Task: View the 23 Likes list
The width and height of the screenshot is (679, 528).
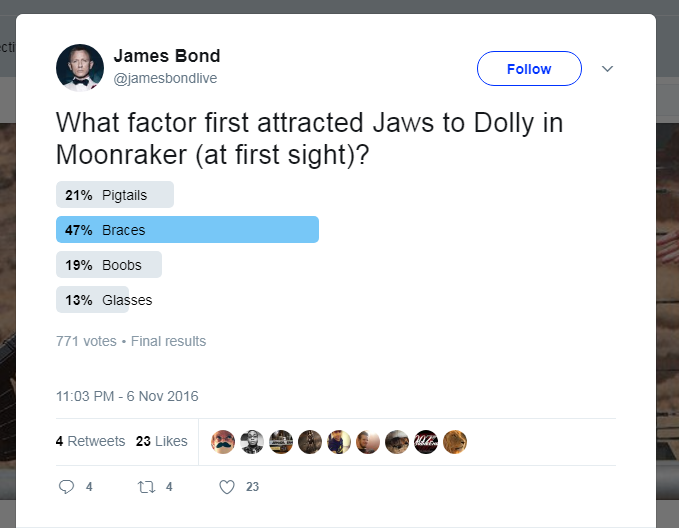Action: click(162, 441)
